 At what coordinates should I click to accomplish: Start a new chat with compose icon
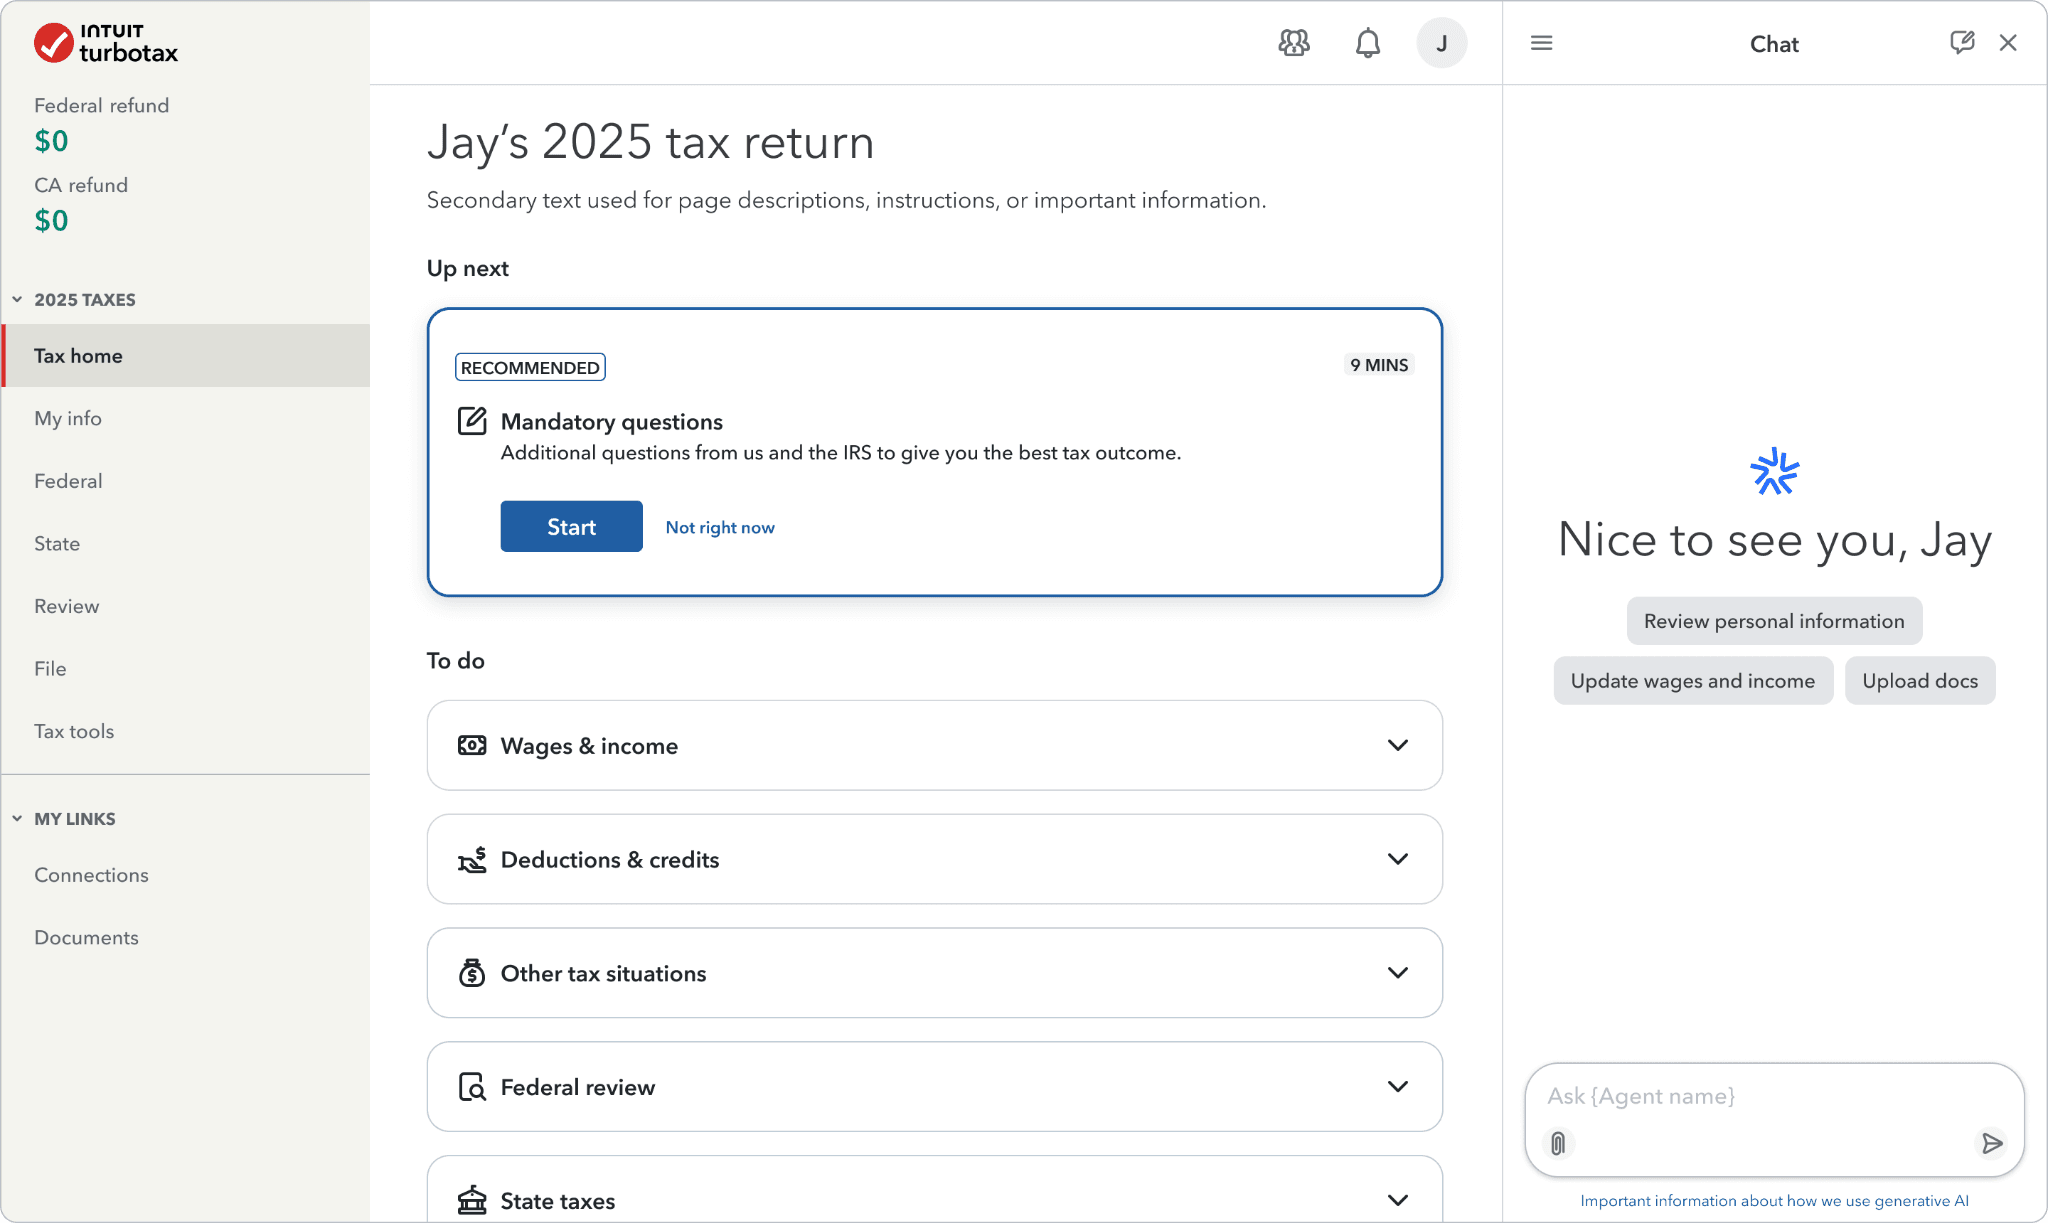point(1962,42)
